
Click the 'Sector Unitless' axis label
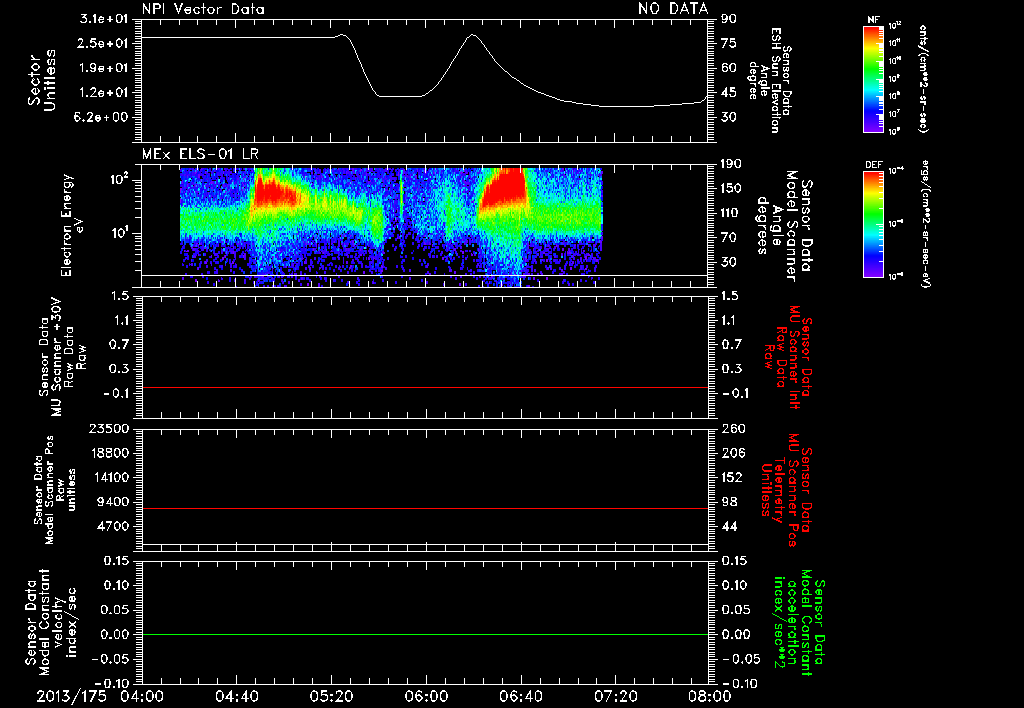tap(42, 80)
